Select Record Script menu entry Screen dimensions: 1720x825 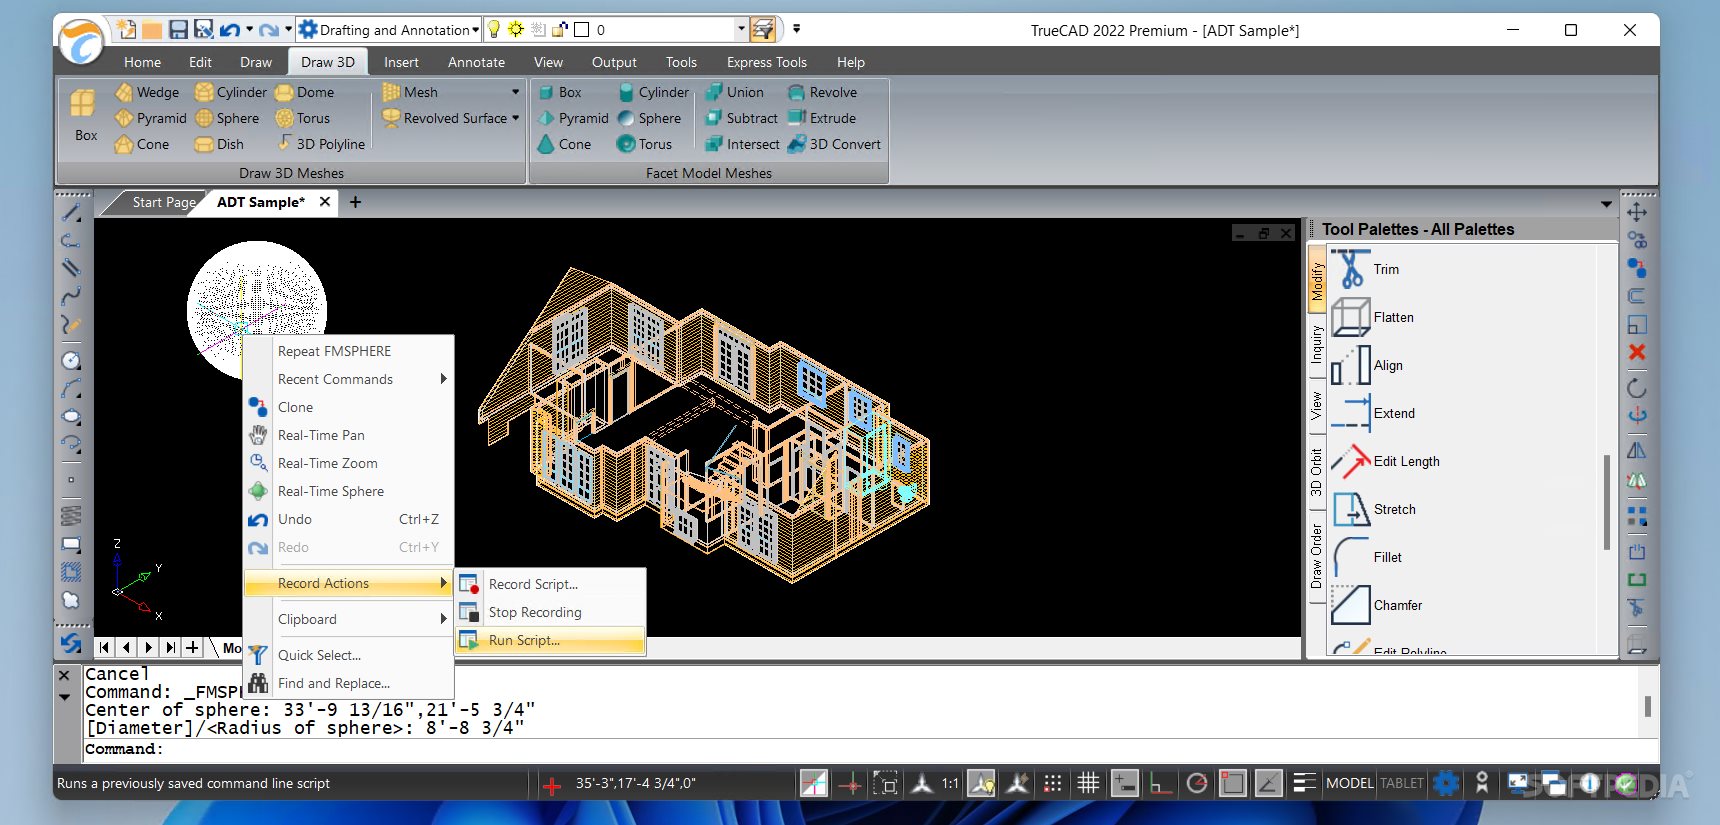click(x=549, y=584)
